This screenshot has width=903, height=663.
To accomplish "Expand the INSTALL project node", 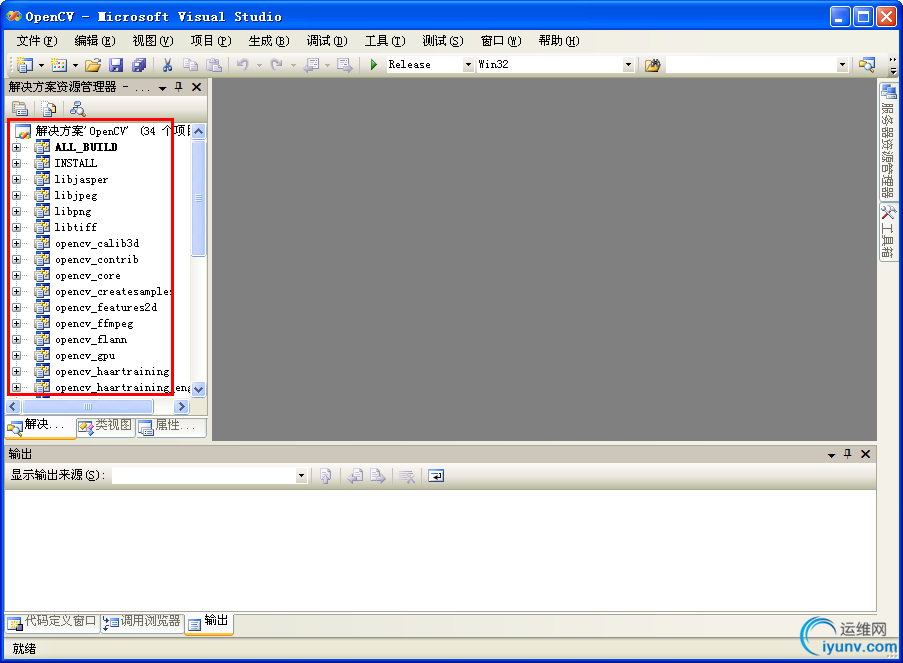I will [x=17, y=164].
